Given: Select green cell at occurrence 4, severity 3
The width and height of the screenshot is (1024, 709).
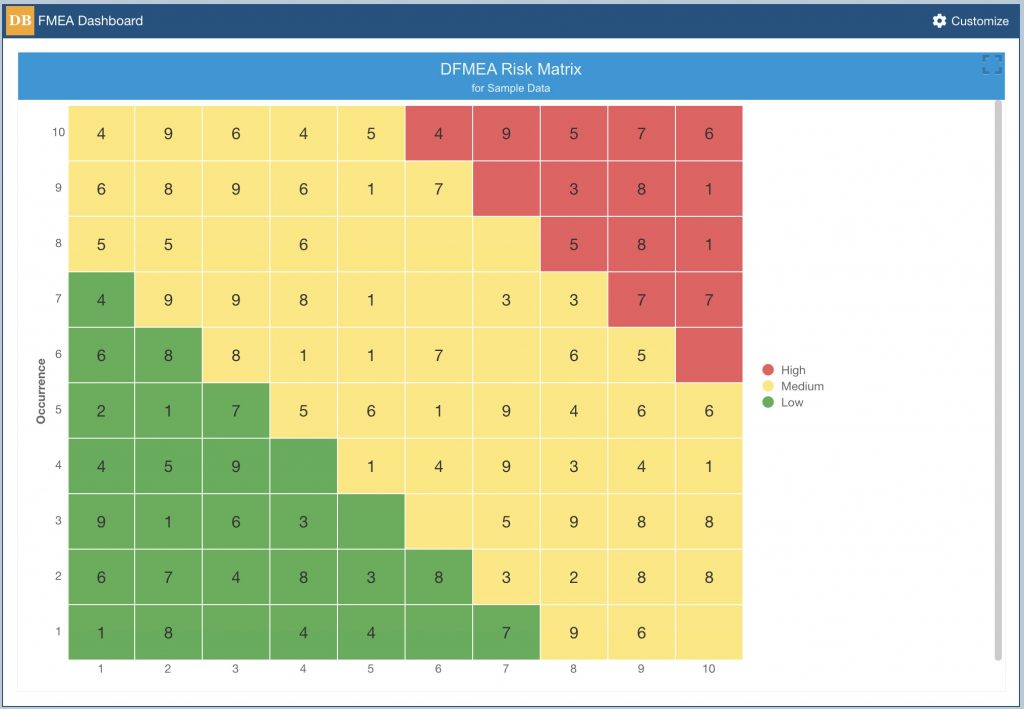Looking at the screenshot, I should pyautogui.click(x=236, y=466).
